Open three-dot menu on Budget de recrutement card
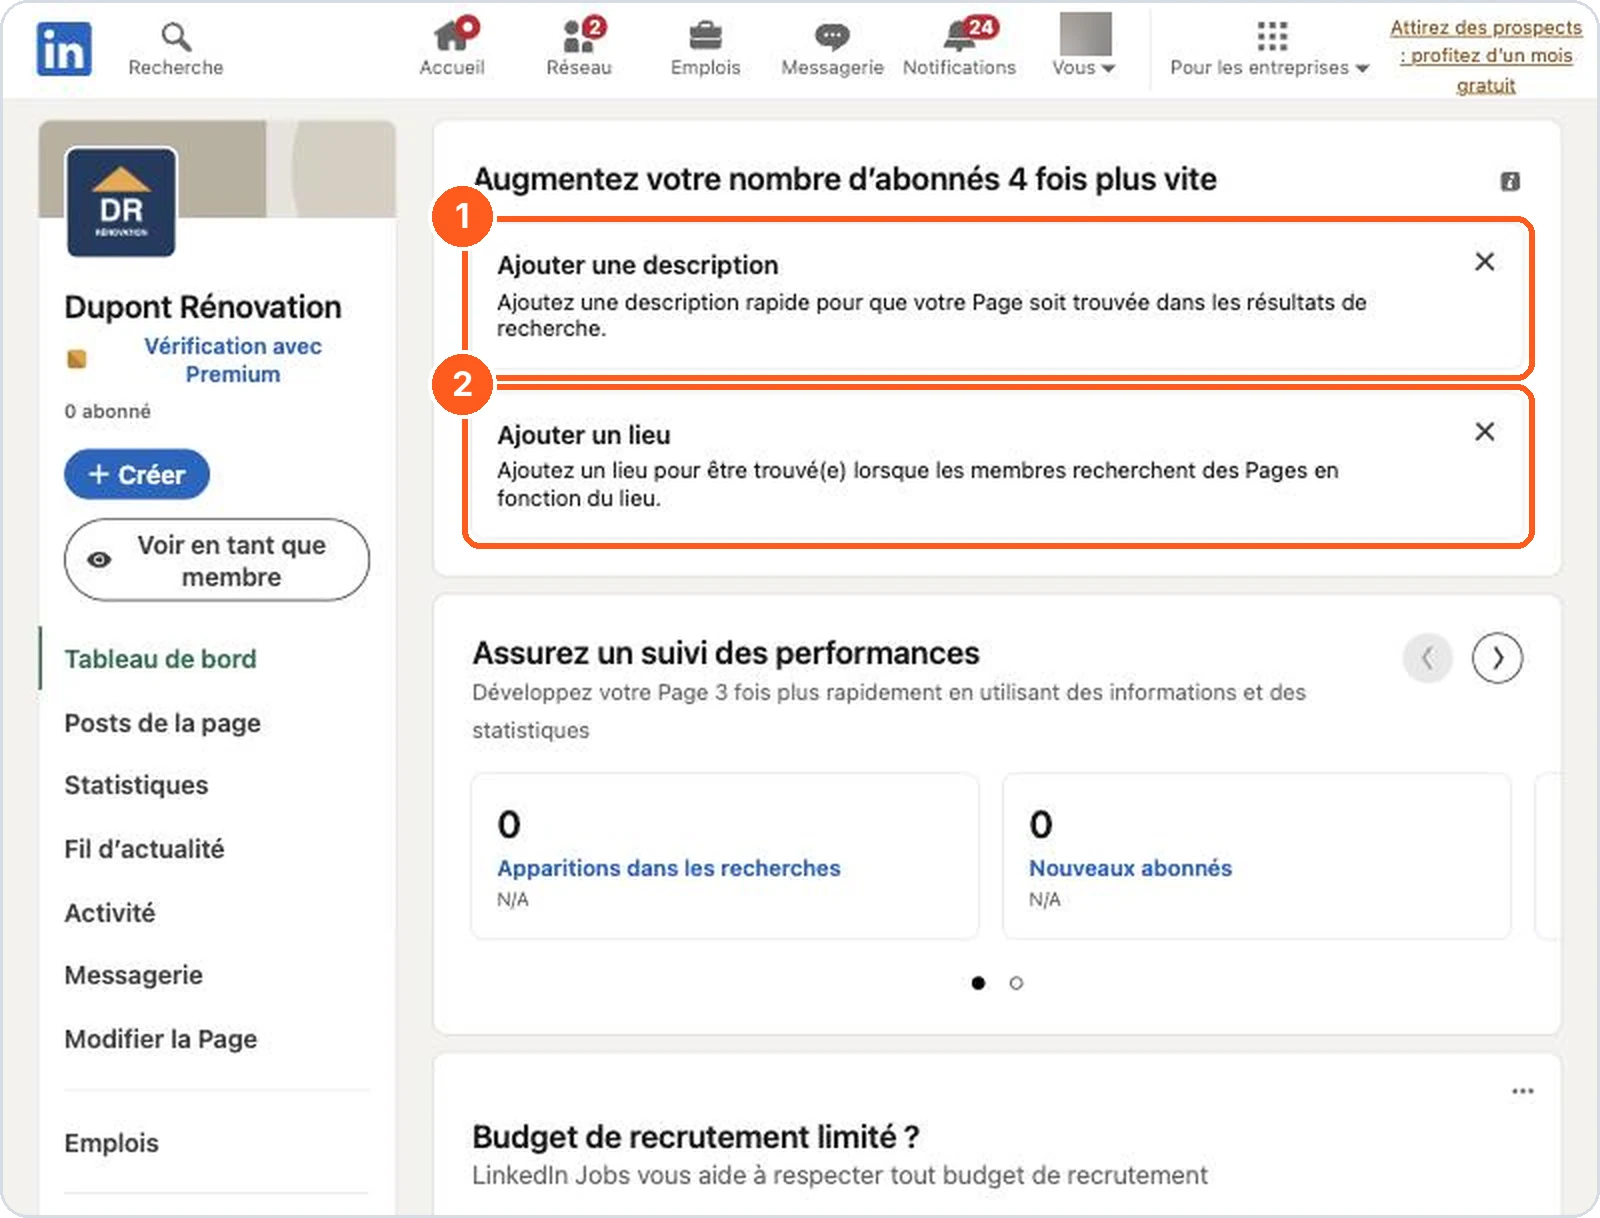 pyautogui.click(x=1522, y=1091)
